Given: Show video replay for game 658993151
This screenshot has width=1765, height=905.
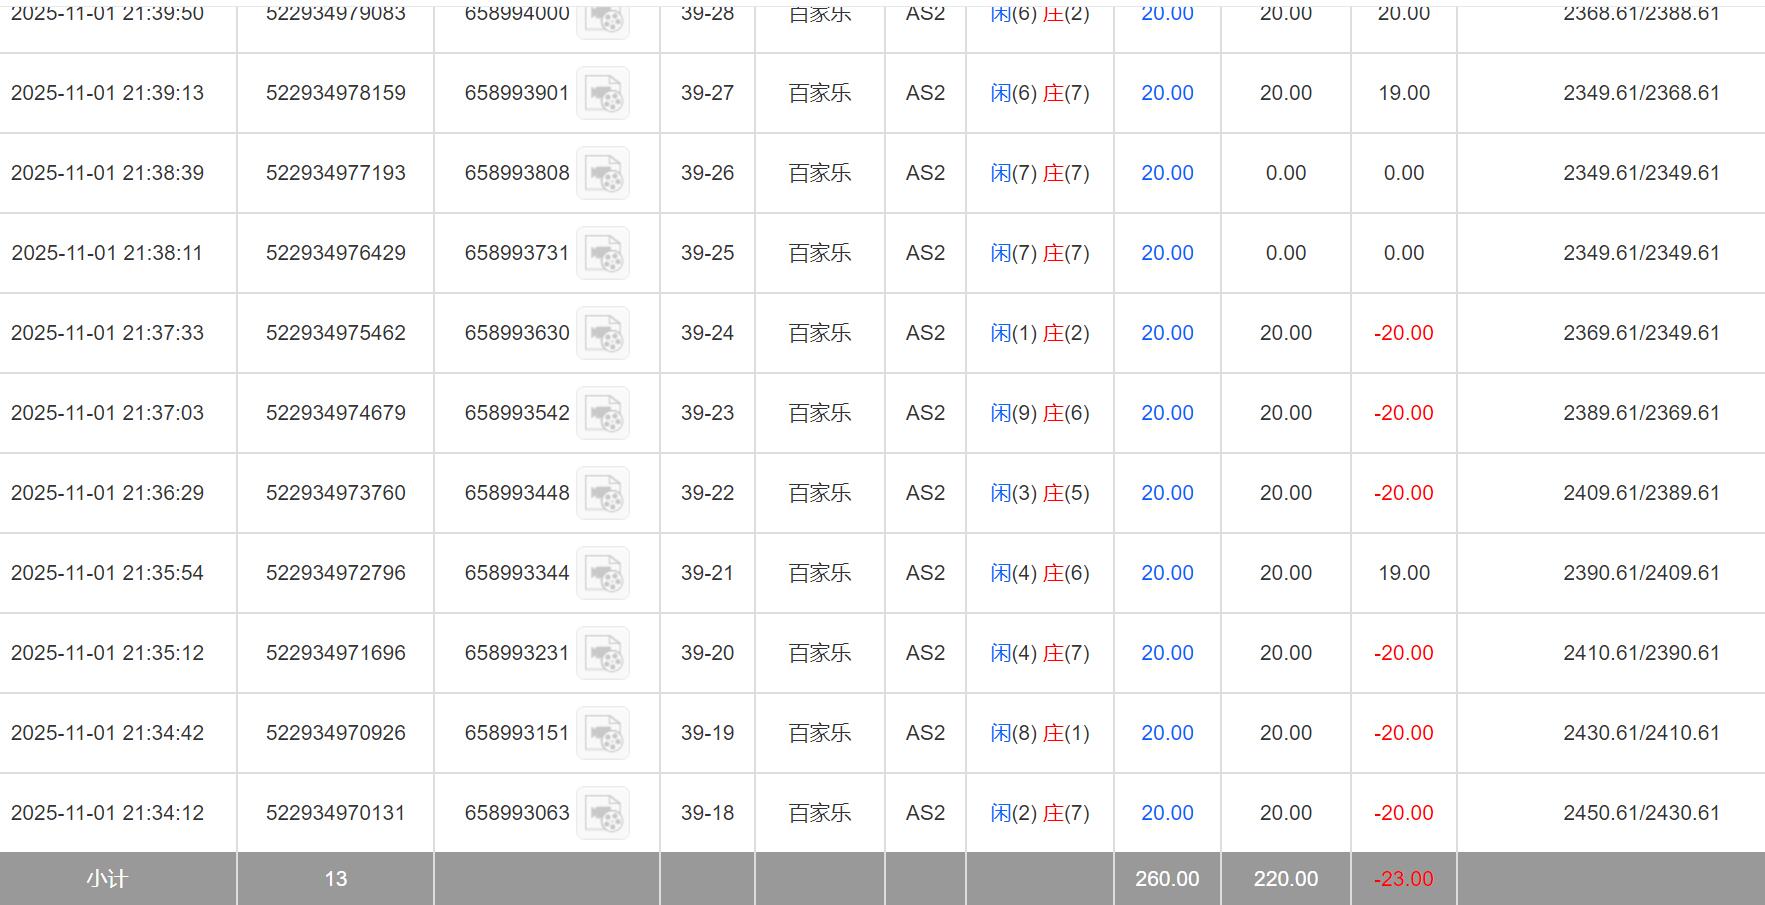Looking at the screenshot, I should (x=603, y=733).
